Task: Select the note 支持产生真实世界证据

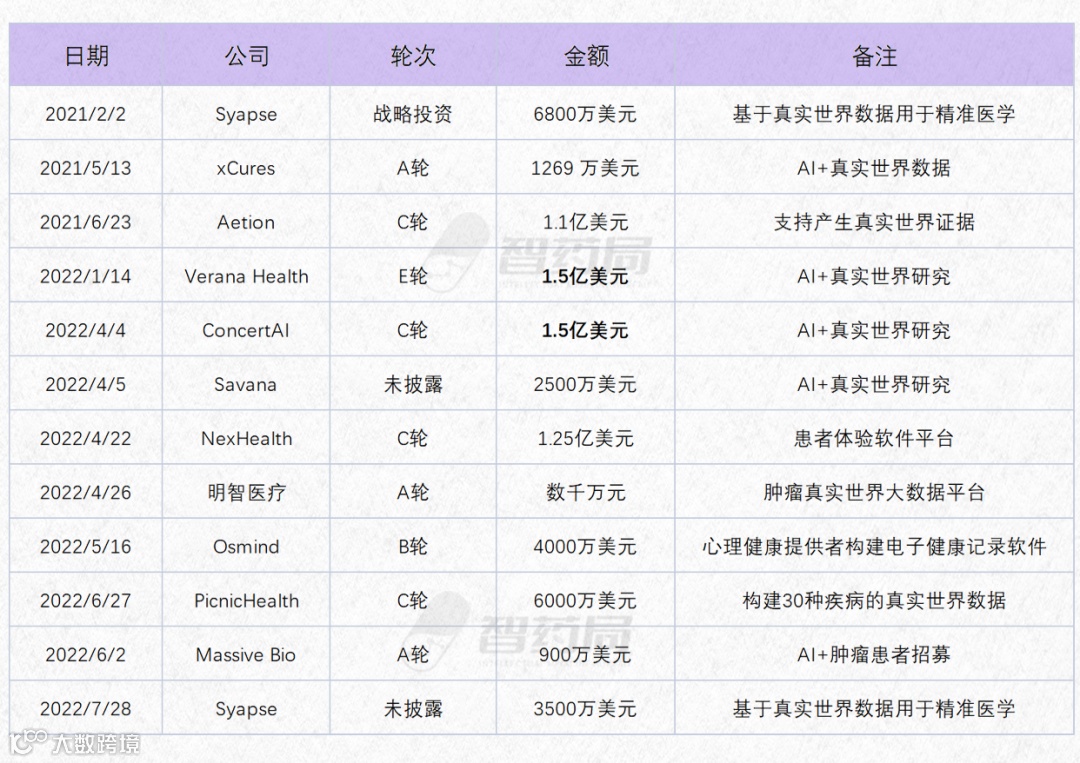Action: 874,222
